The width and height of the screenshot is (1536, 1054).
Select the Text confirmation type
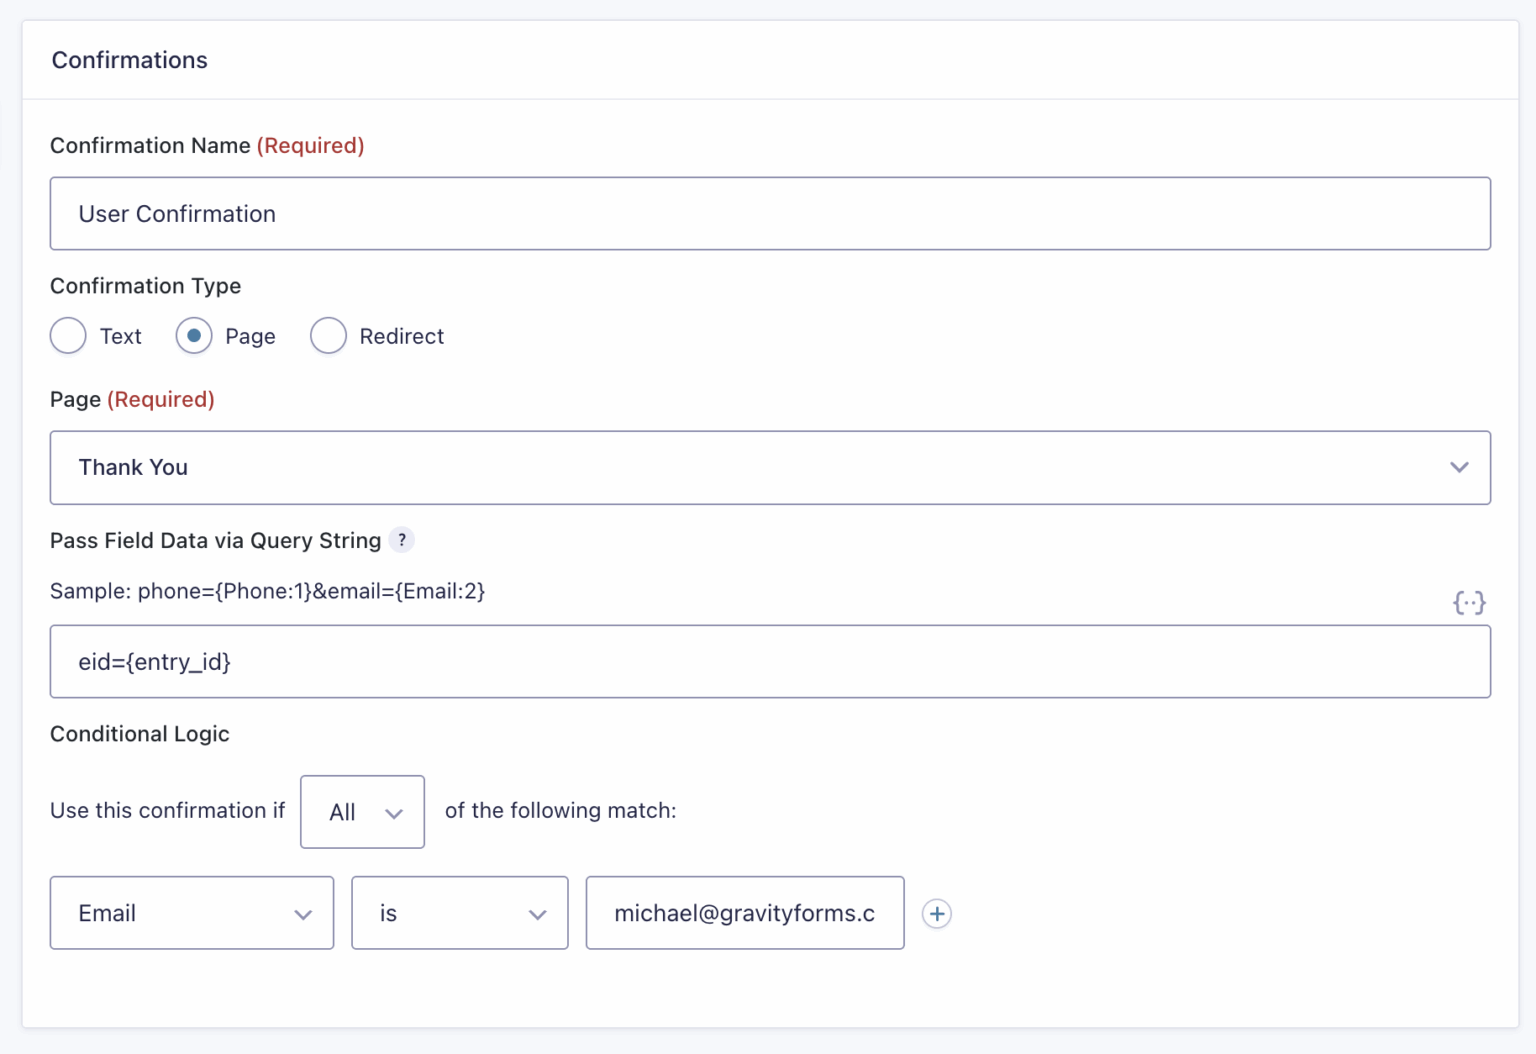(x=67, y=336)
